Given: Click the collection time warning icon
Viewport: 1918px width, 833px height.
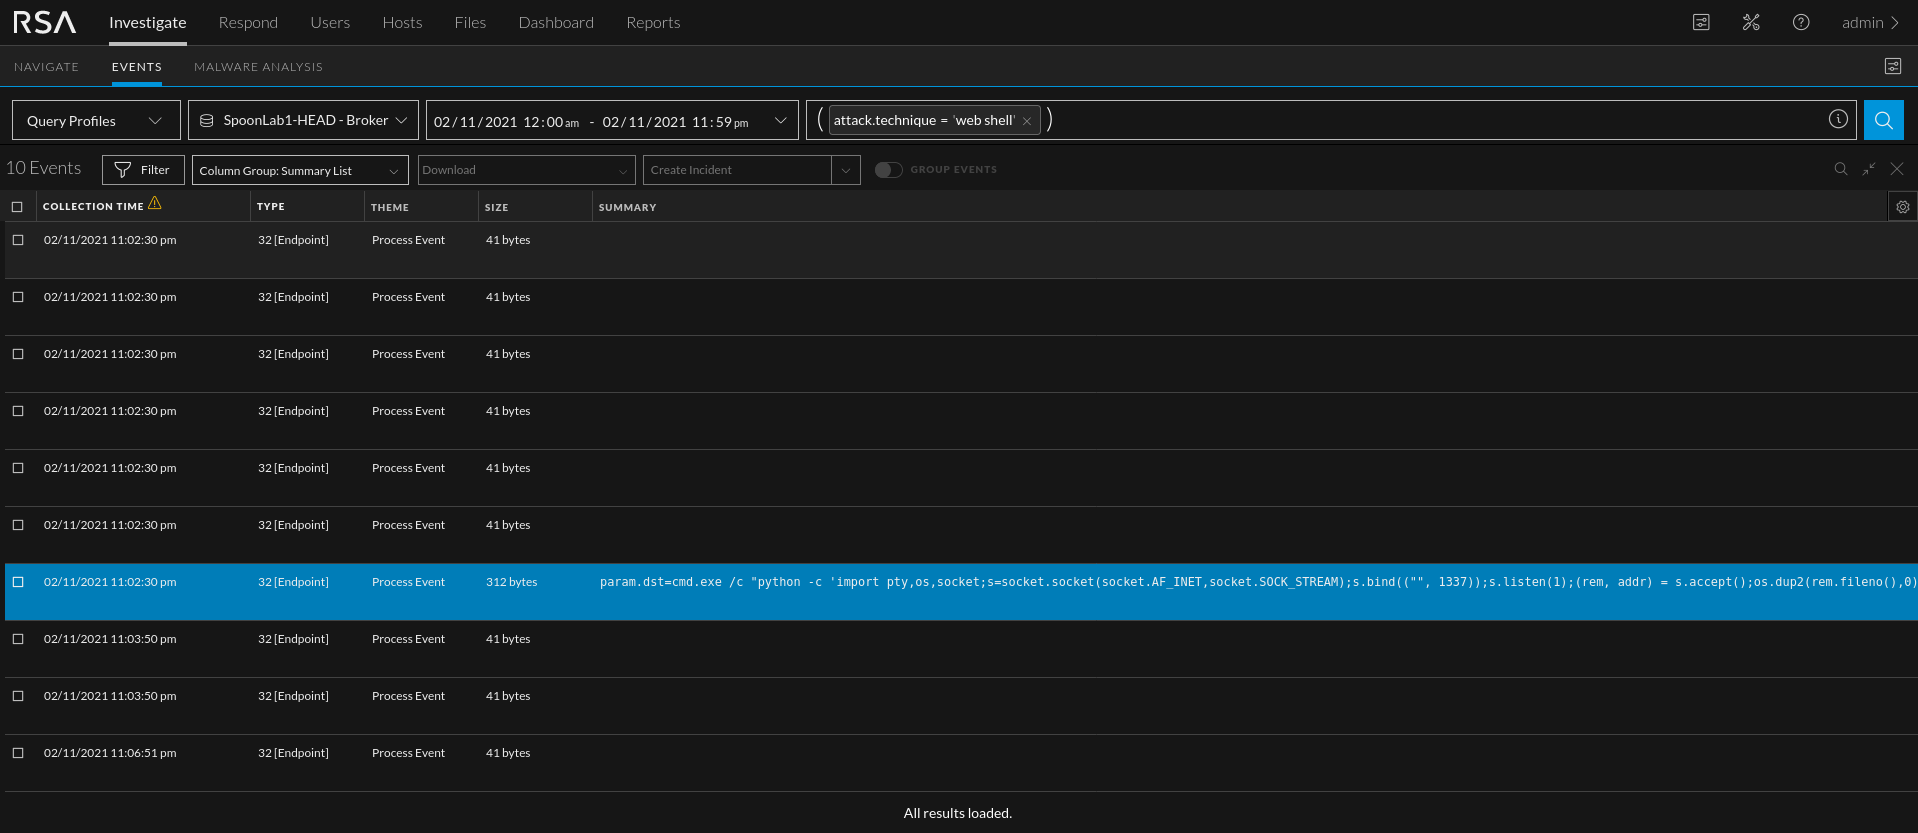Looking at the screenshot, I should 155,203.
